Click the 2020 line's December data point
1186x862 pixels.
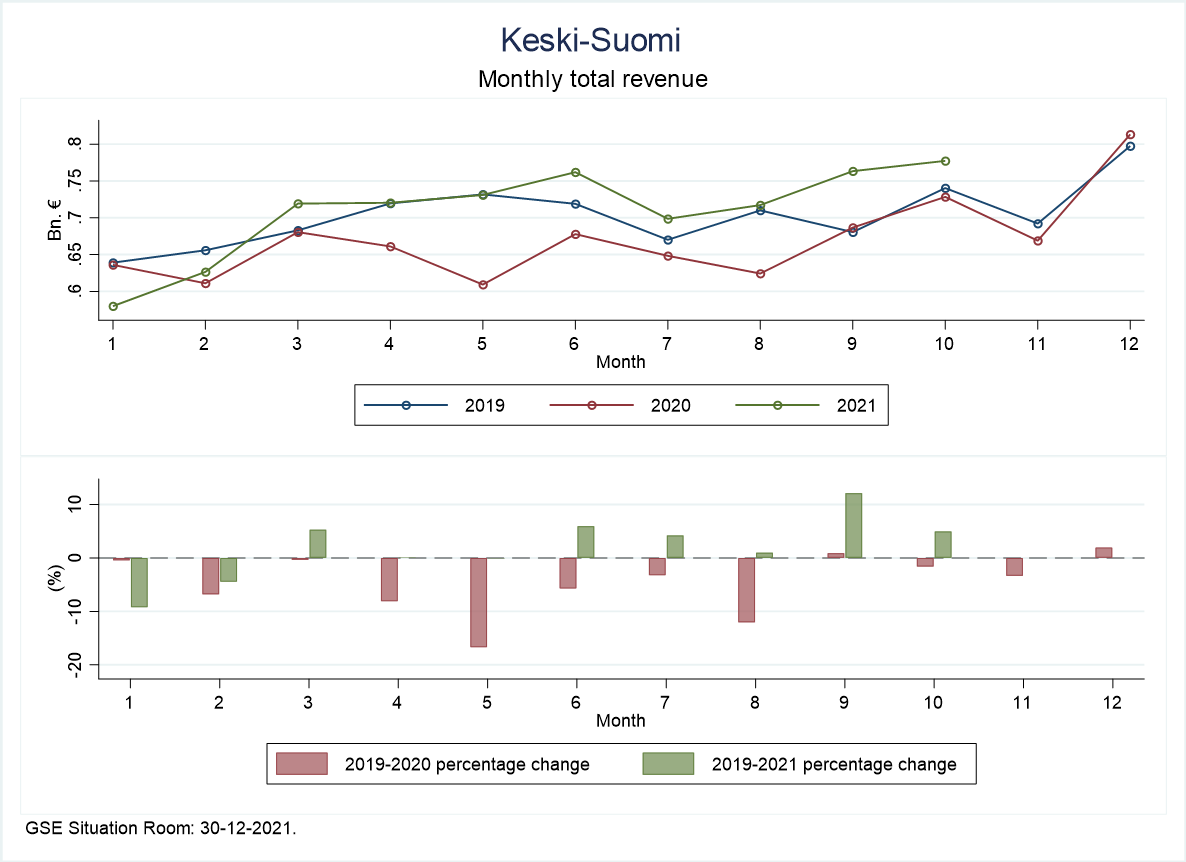click(1130, 134)
